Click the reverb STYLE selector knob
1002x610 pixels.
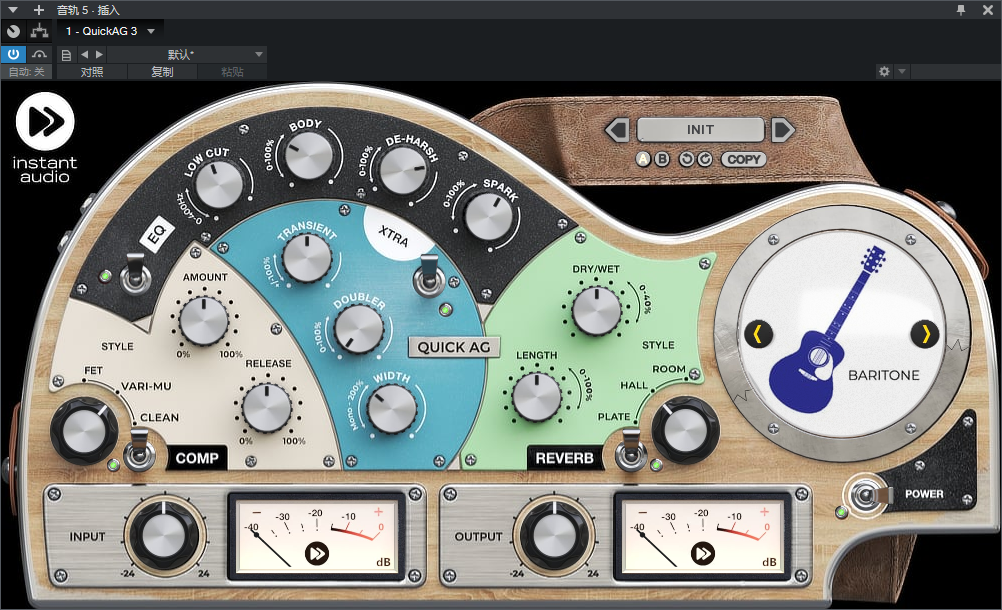tap(685, 430)
